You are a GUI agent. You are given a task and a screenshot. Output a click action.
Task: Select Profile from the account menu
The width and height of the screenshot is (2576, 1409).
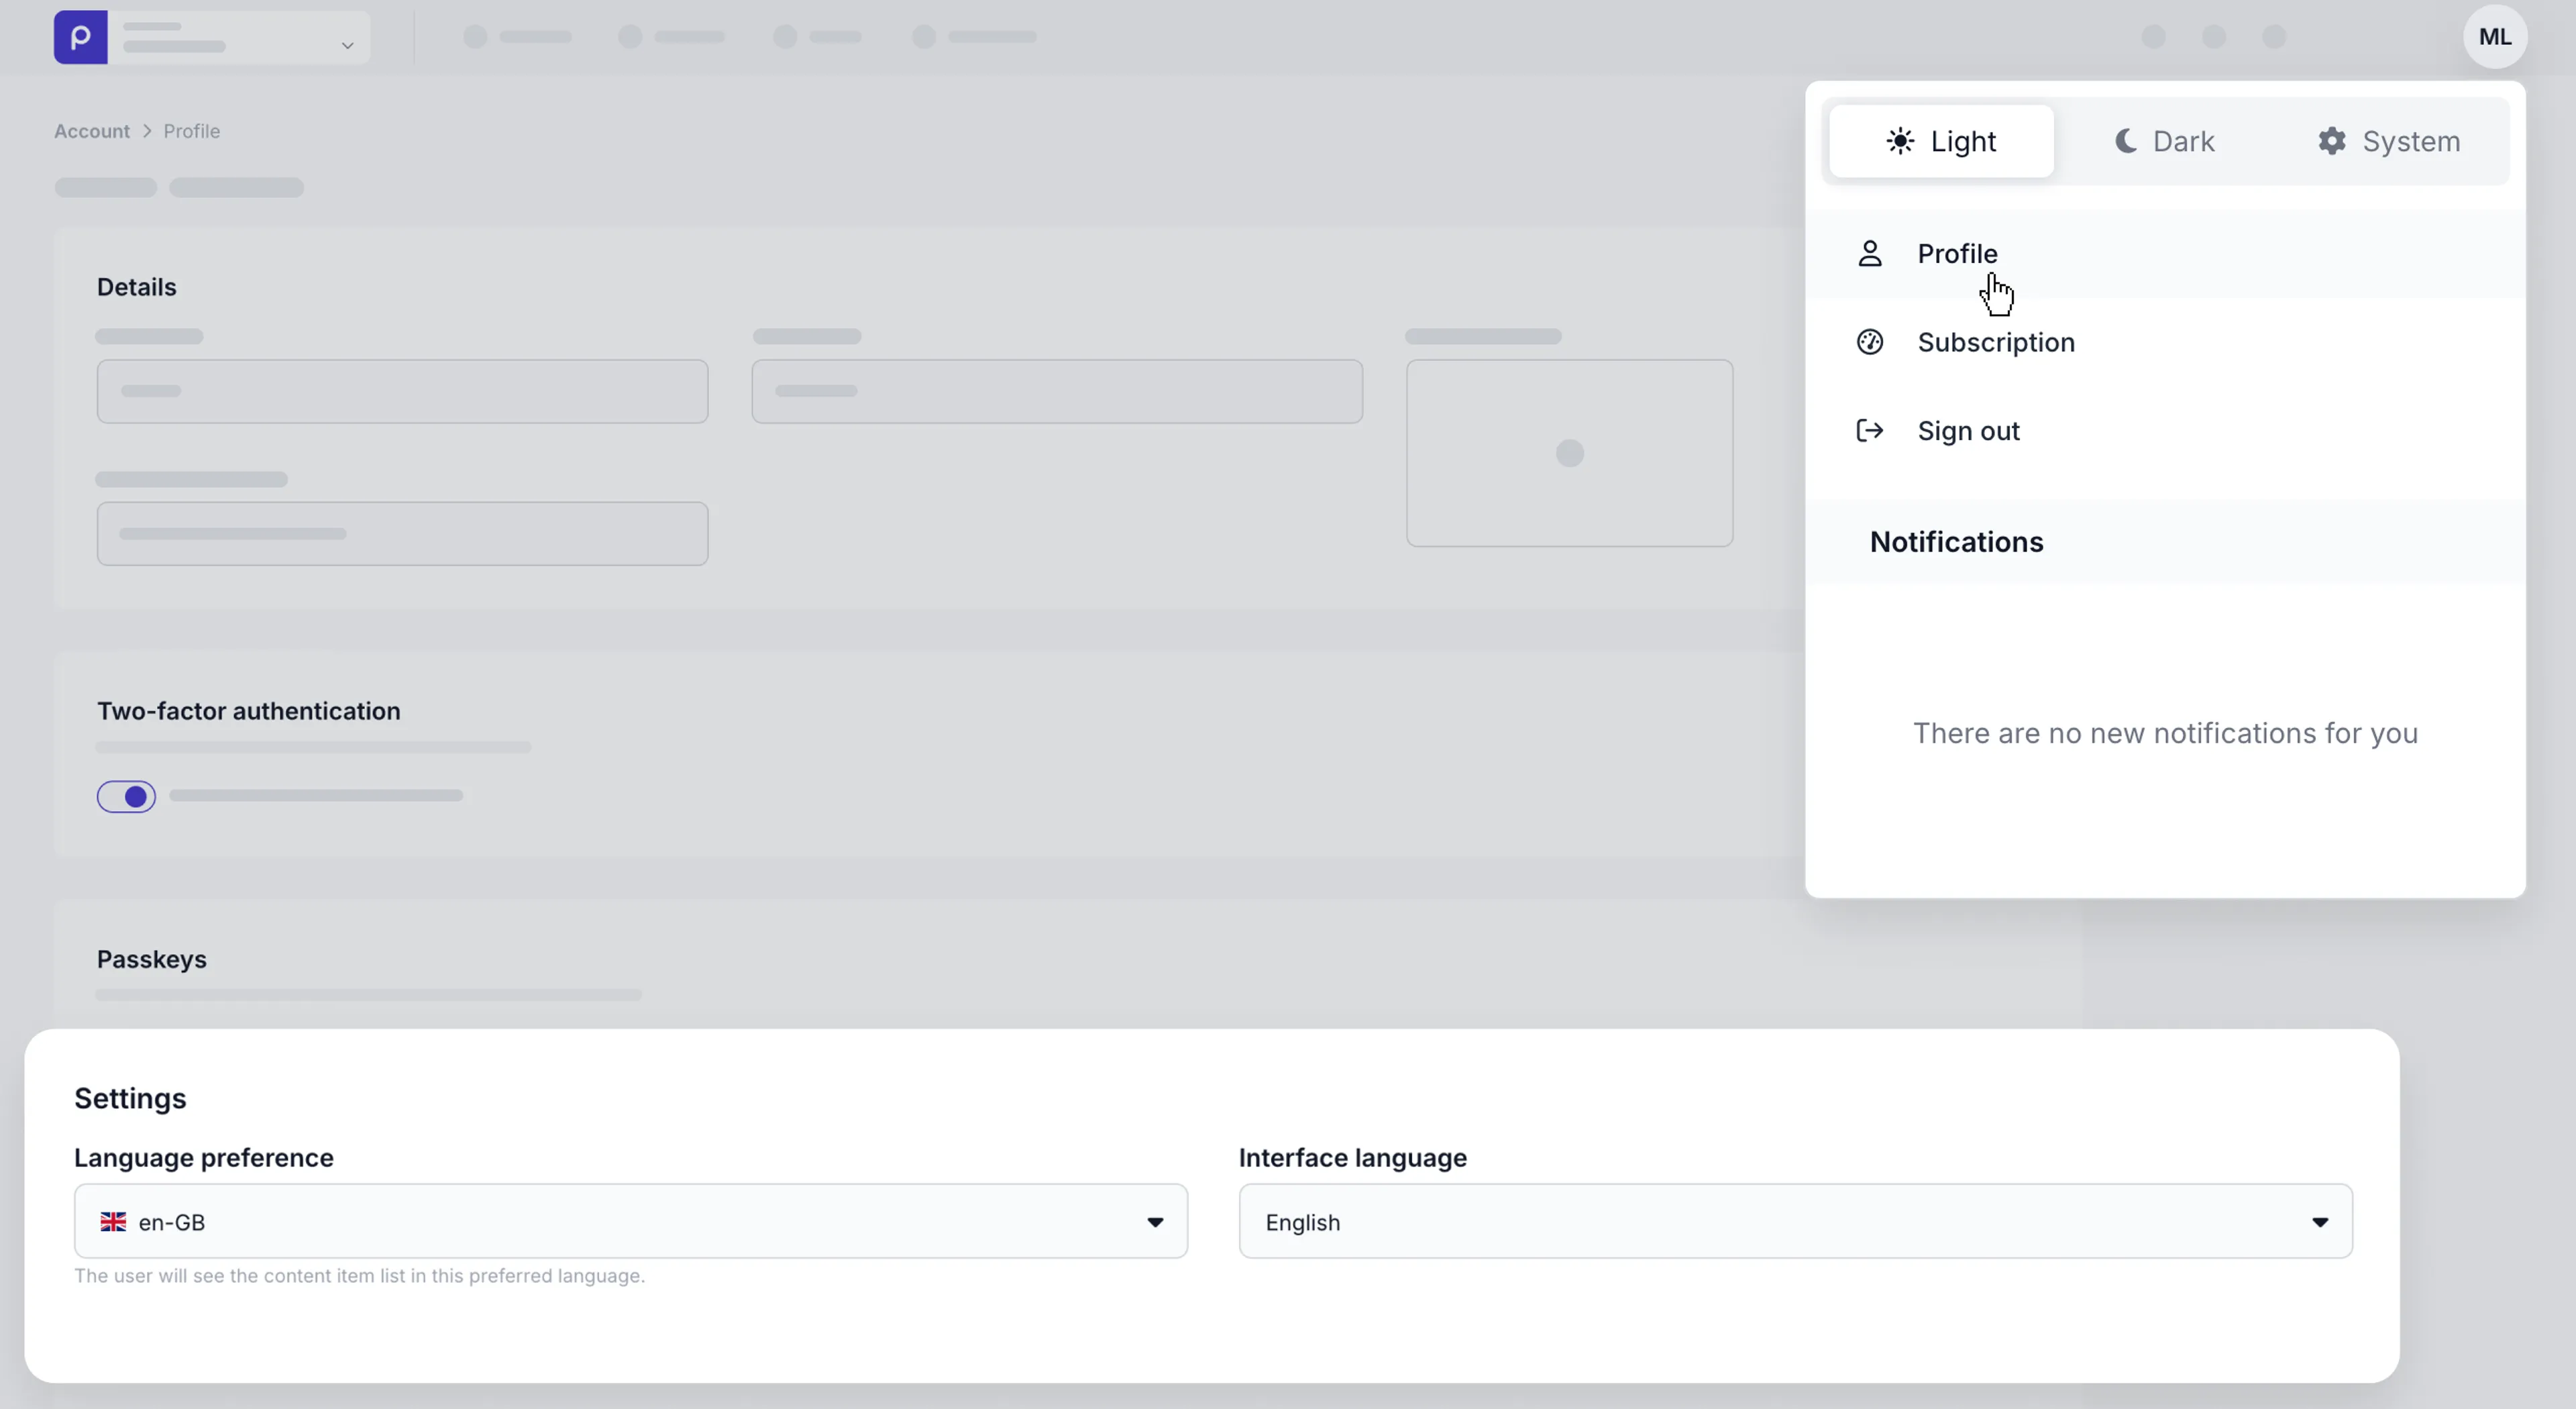(1957, 253)
